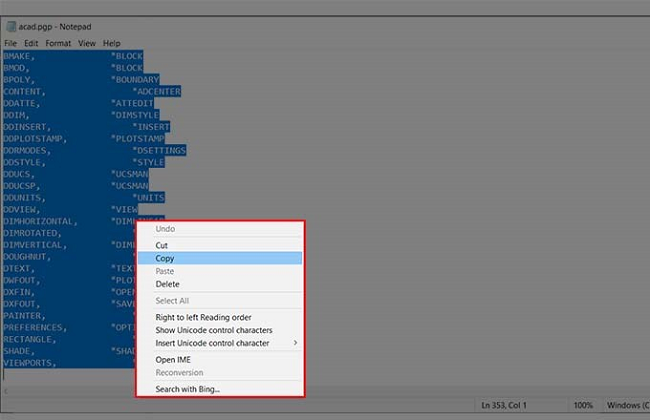Click the DIMROTATED alias text
Image resolution: width=650 pixels, height=420 pixels.
(32, 233)
